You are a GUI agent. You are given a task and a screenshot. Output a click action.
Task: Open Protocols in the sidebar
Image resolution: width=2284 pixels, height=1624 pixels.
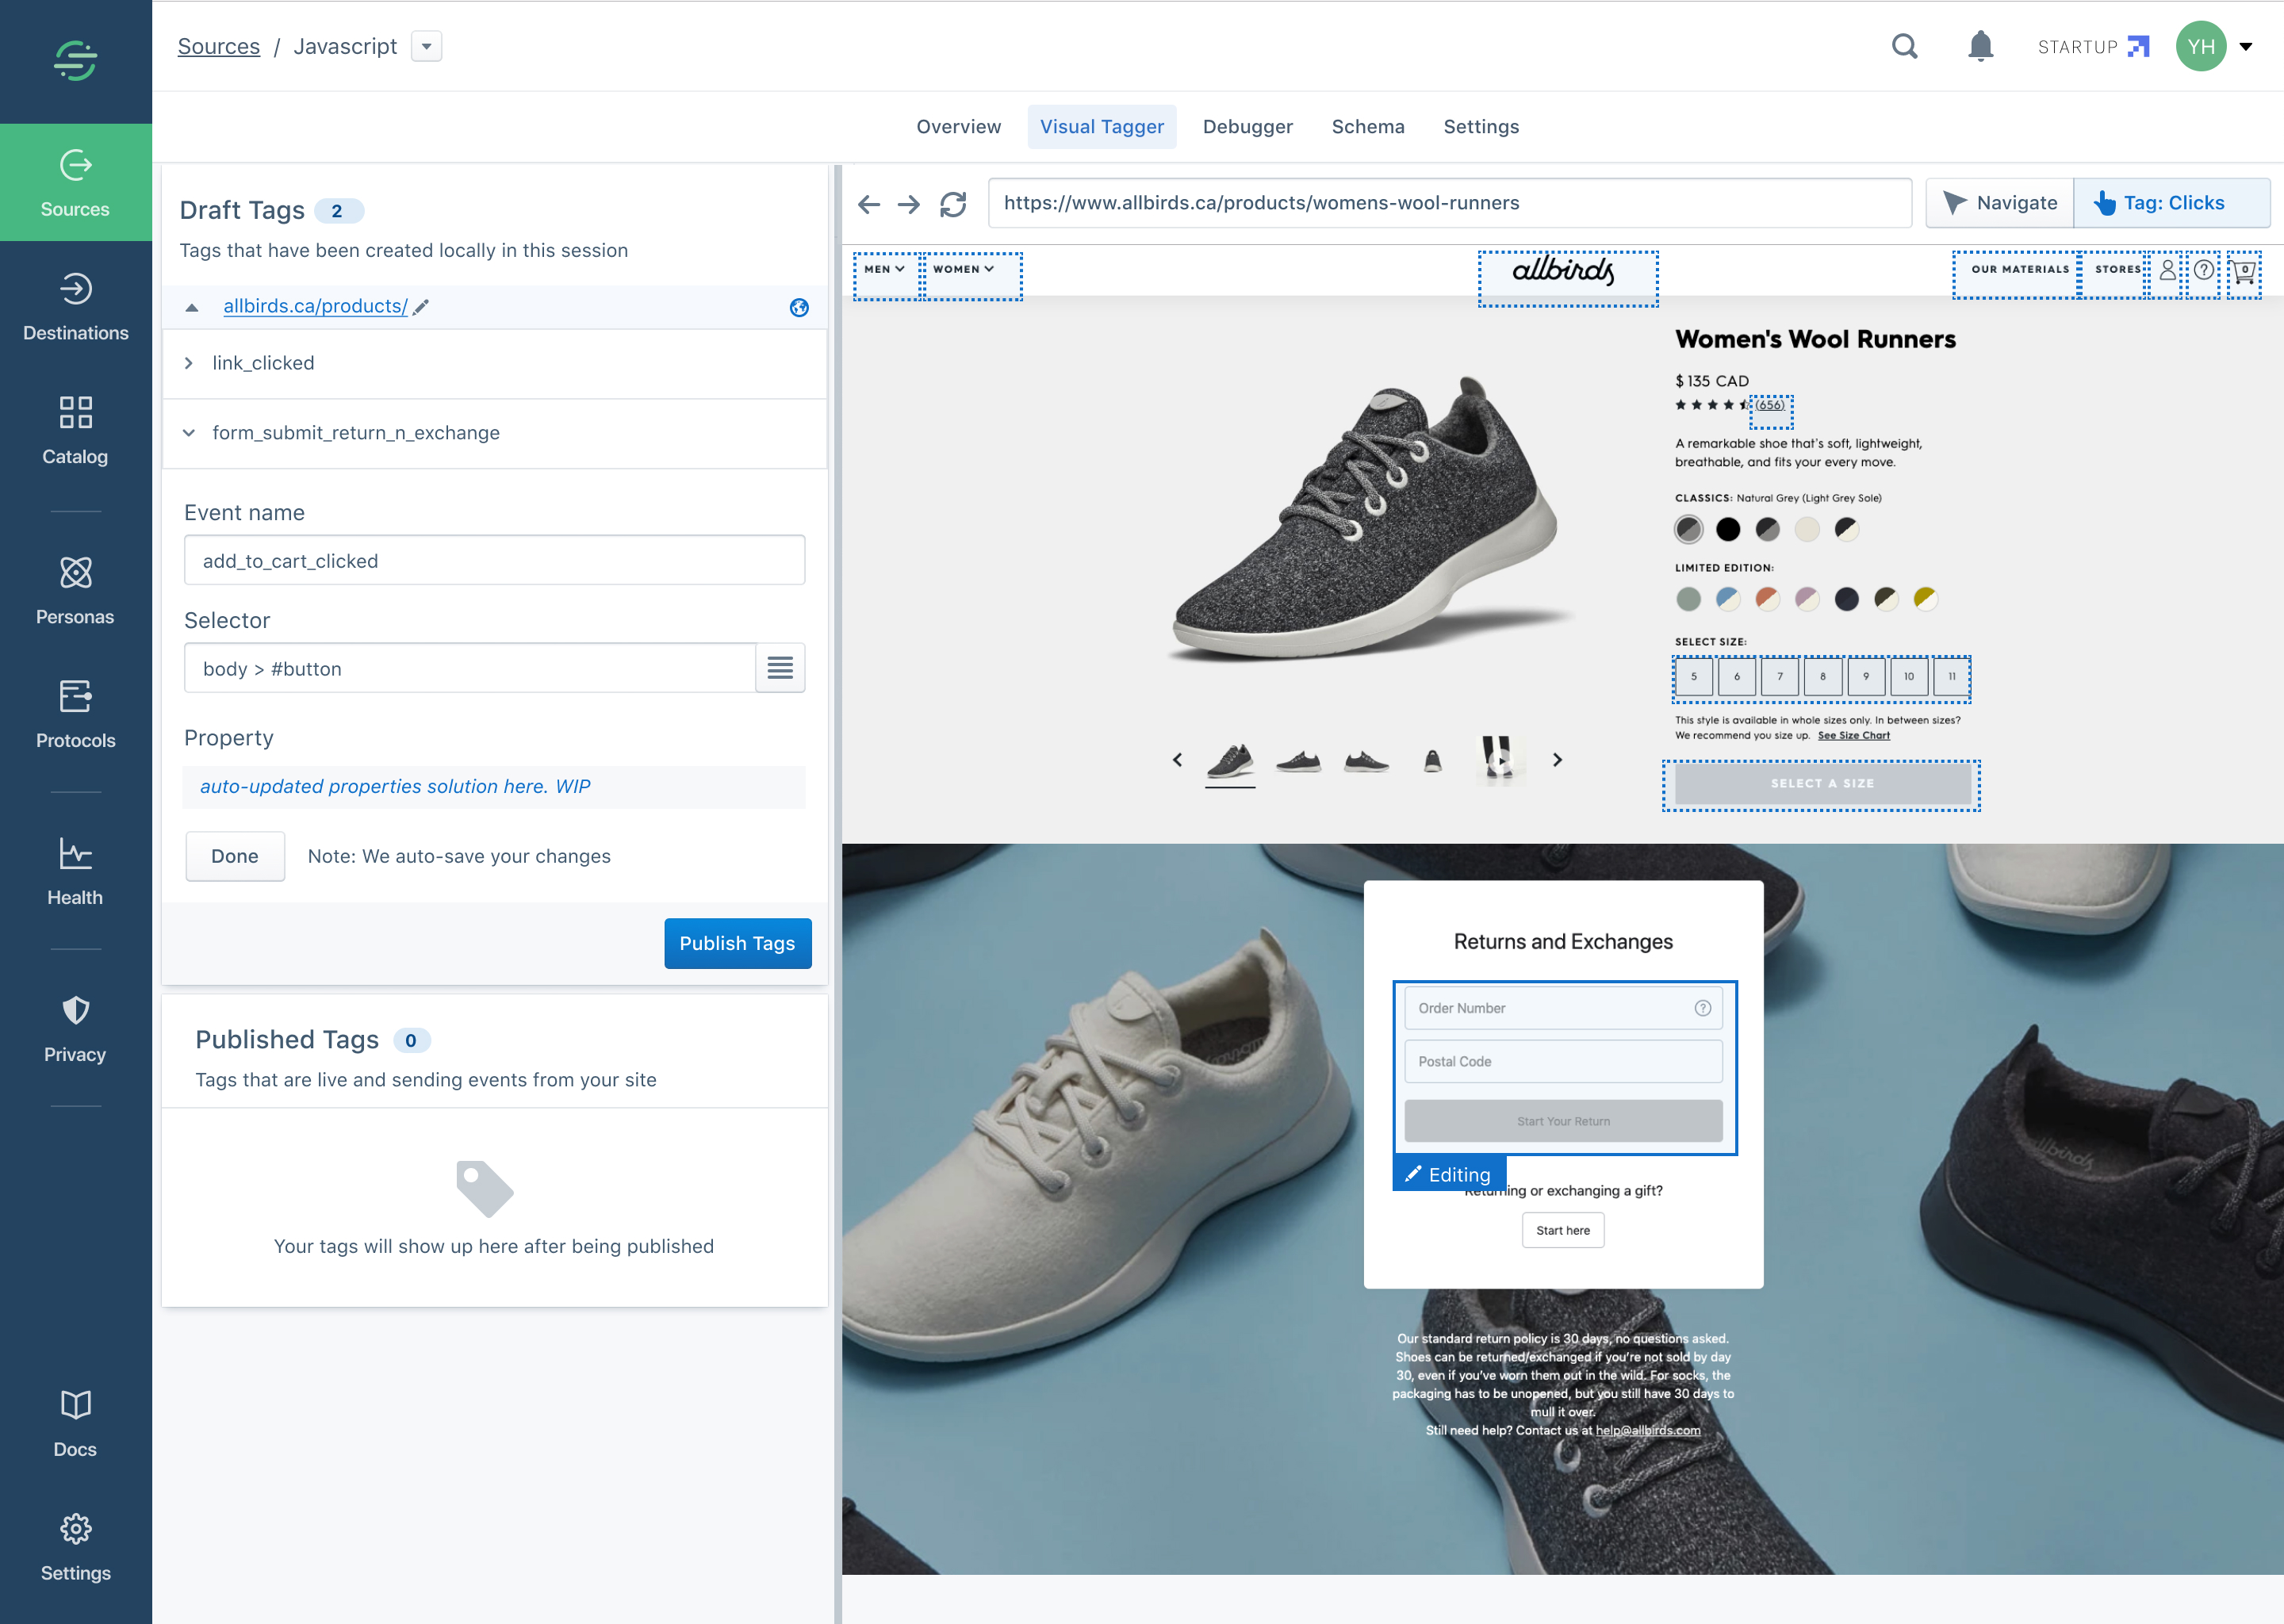click(75, 714)
